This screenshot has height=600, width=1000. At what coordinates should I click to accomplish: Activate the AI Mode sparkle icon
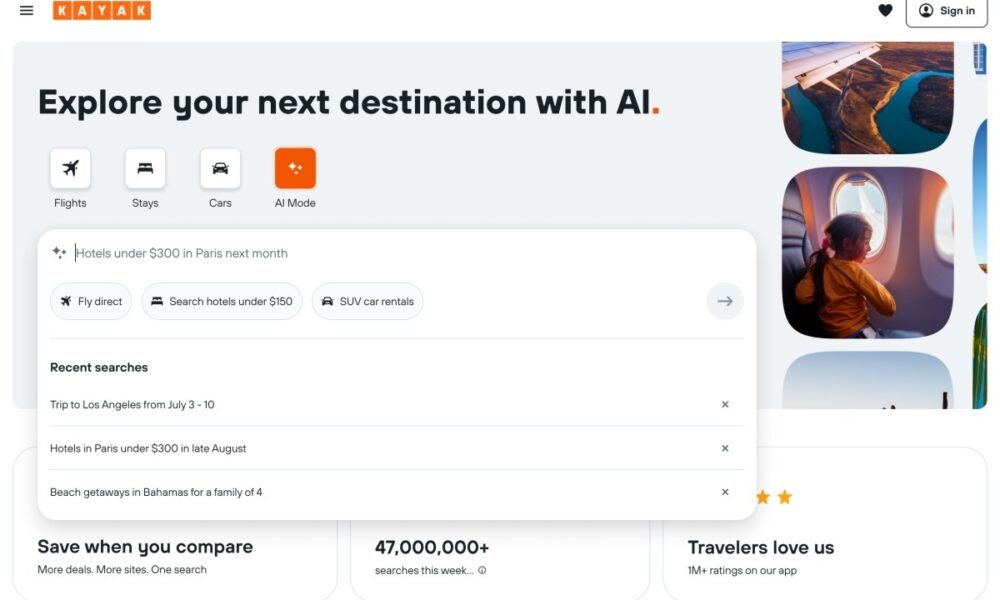(x=295, y=168)
